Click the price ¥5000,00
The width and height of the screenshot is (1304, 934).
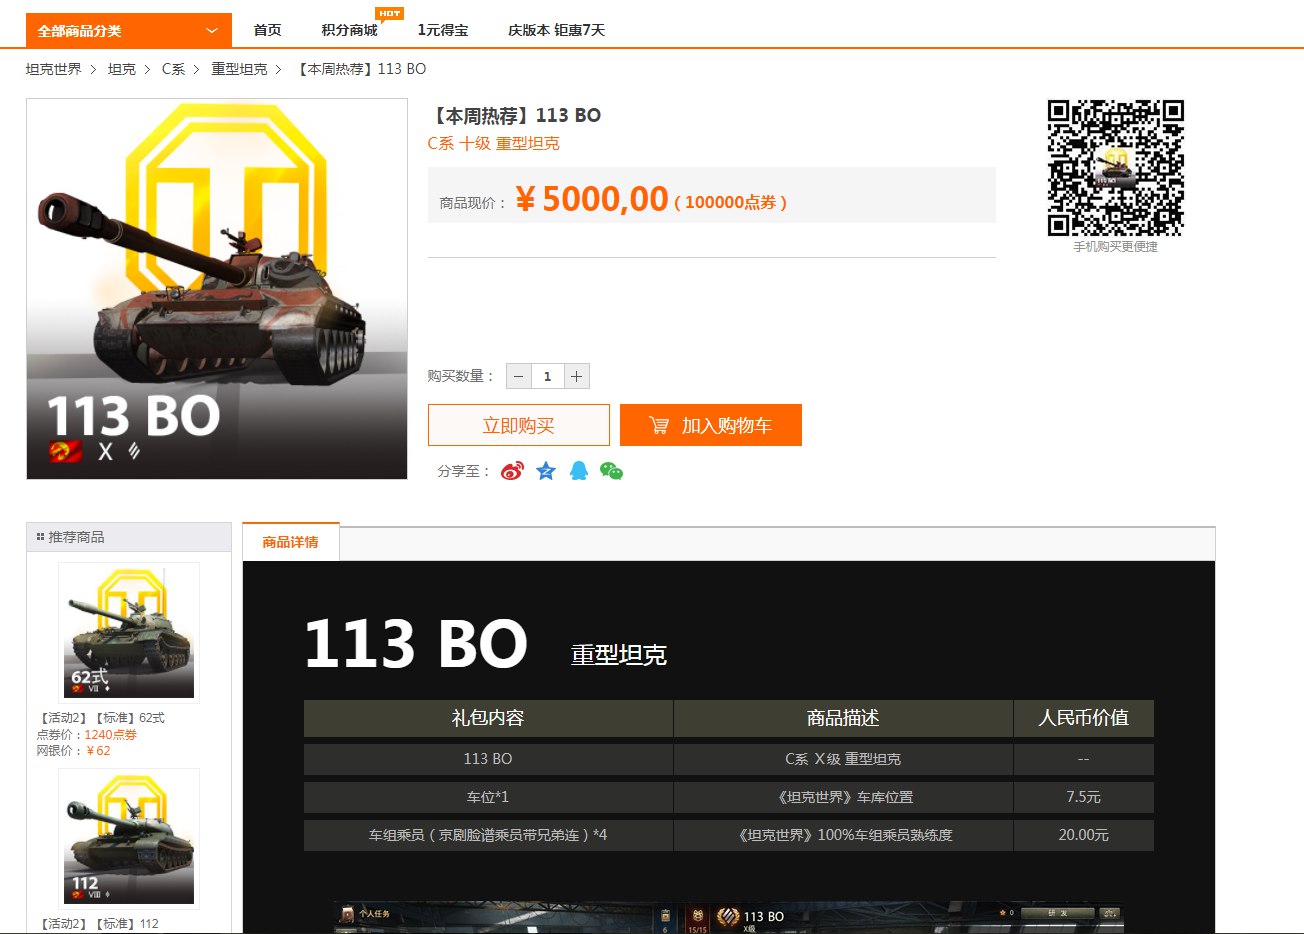[592, 199]
